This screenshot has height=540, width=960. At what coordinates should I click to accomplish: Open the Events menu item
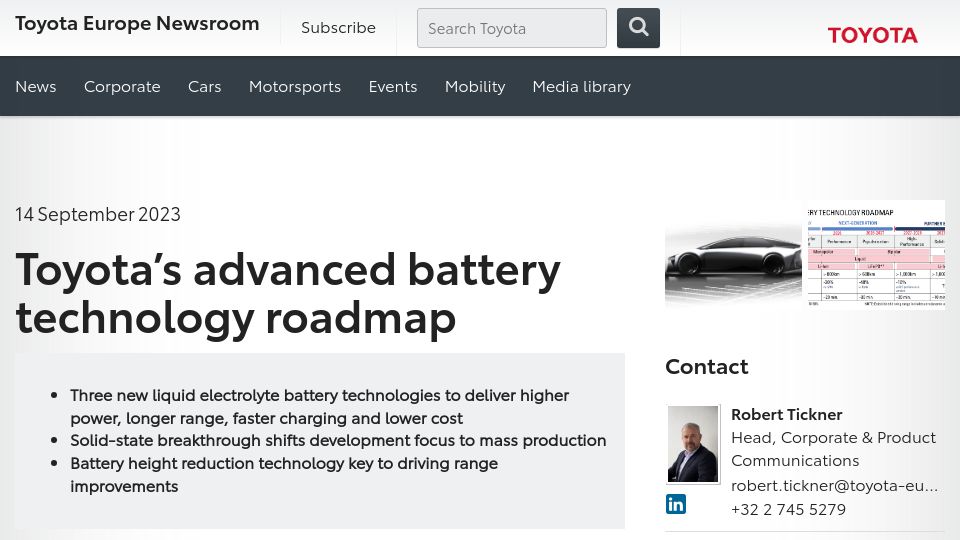[392, 86]
